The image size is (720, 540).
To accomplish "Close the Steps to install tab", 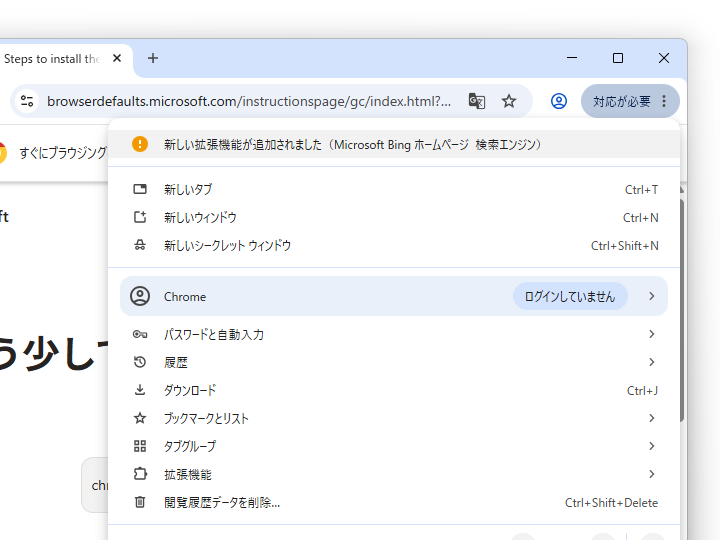I will (x=117, y=58).
